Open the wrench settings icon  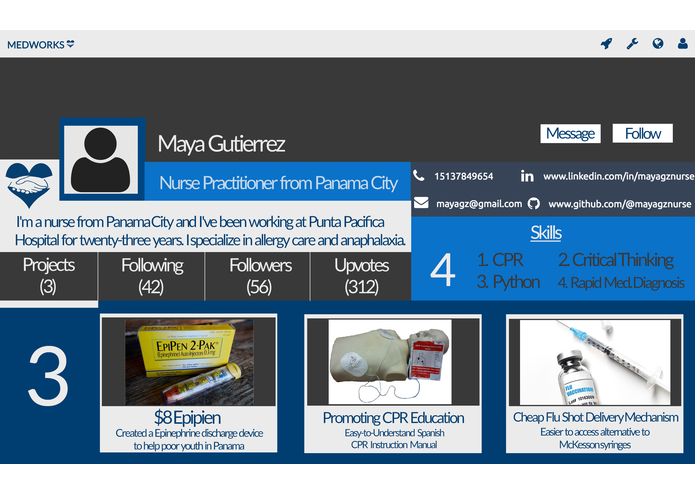[x=632, y=43]
